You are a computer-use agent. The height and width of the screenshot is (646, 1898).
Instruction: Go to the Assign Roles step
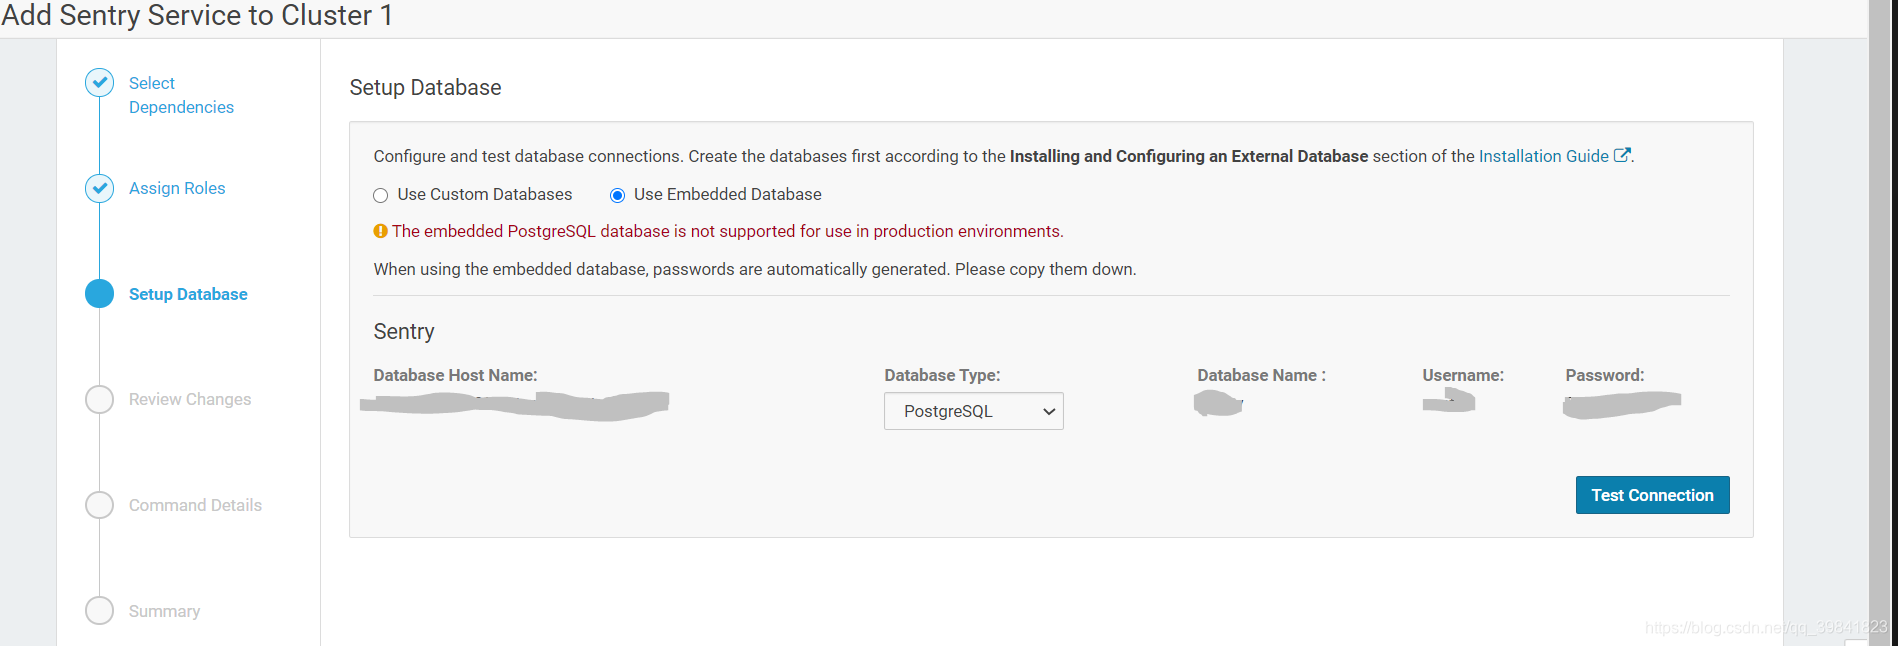(x=177, y=188)
